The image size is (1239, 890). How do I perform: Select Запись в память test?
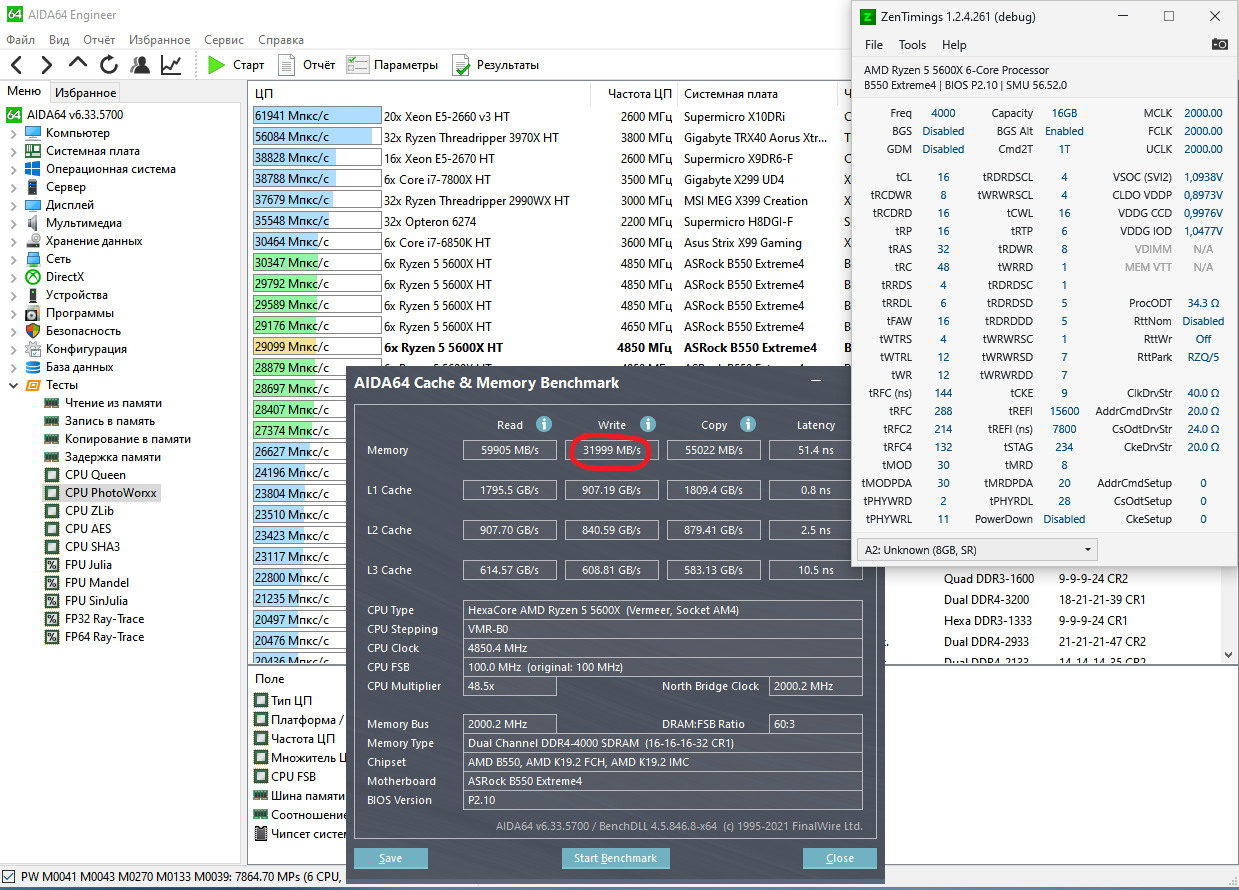[110, 421]
